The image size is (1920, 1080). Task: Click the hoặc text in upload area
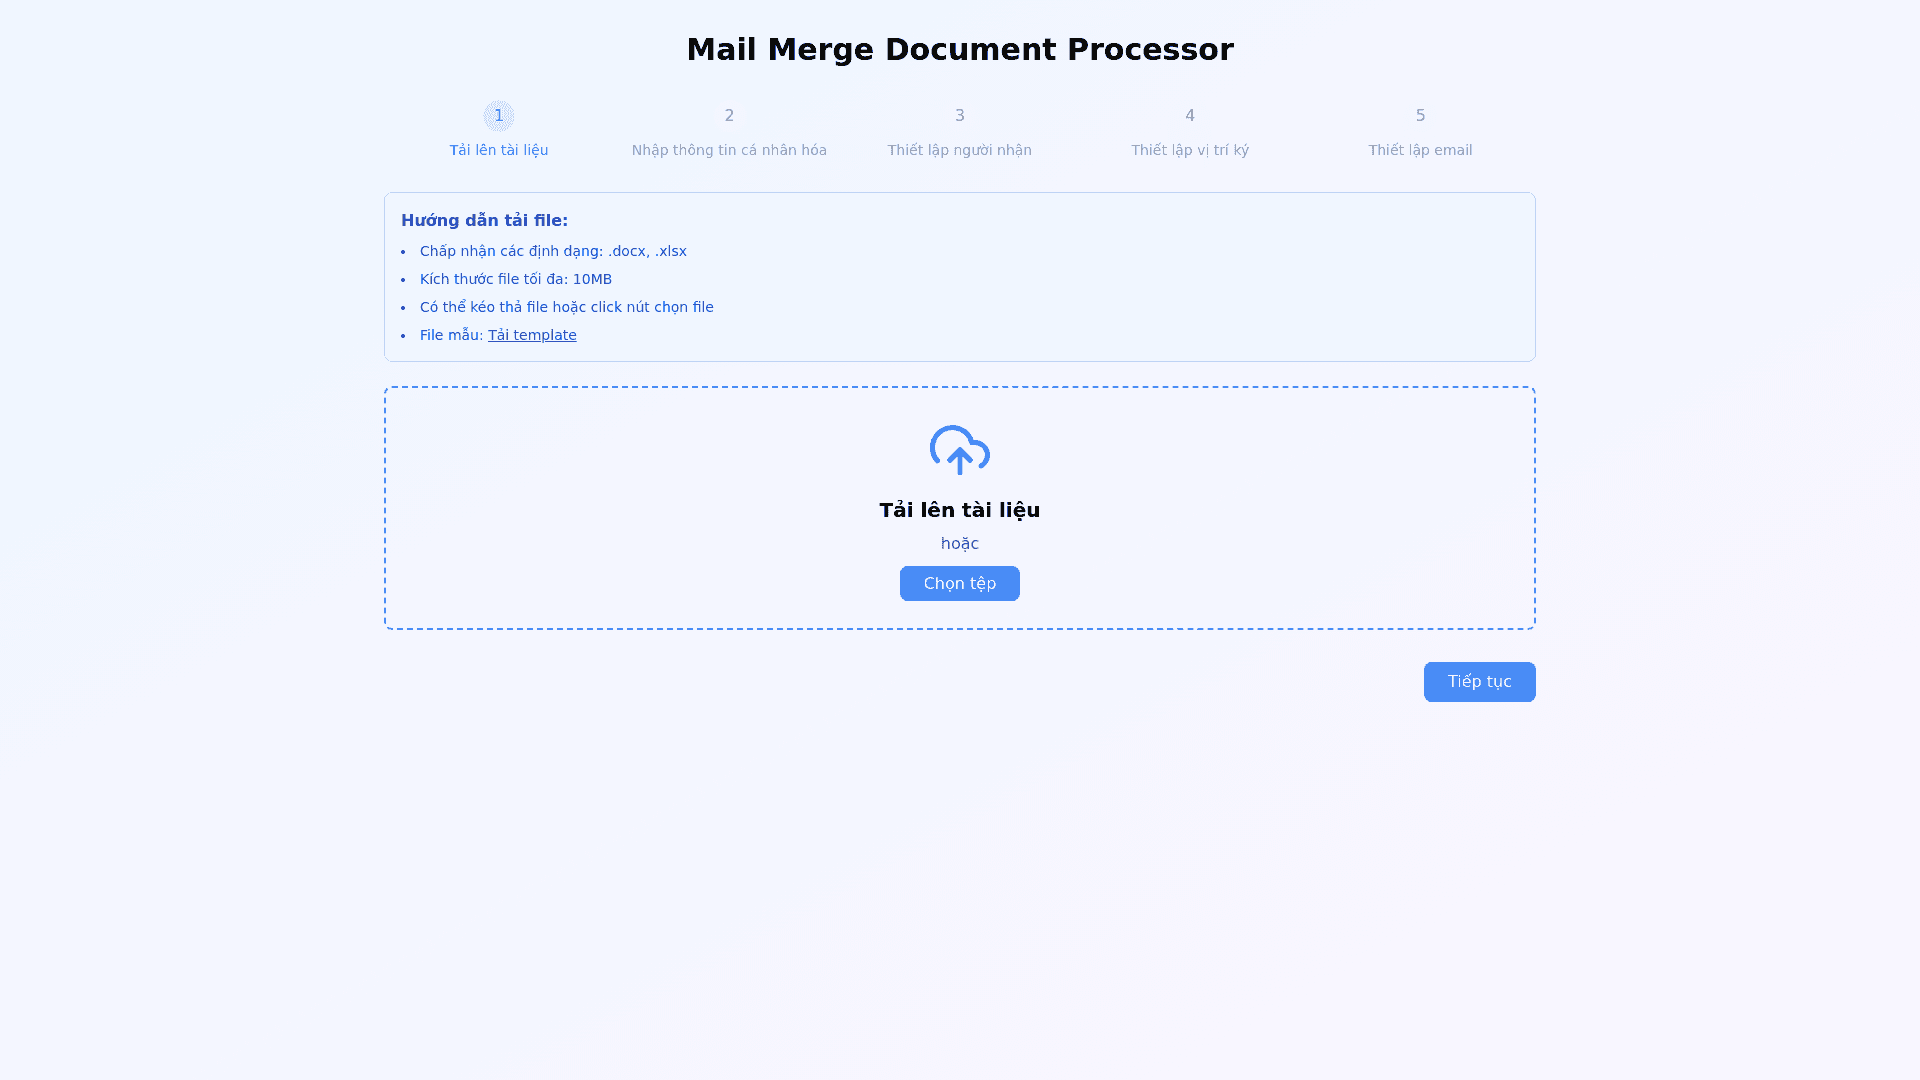tap(959, 544)
